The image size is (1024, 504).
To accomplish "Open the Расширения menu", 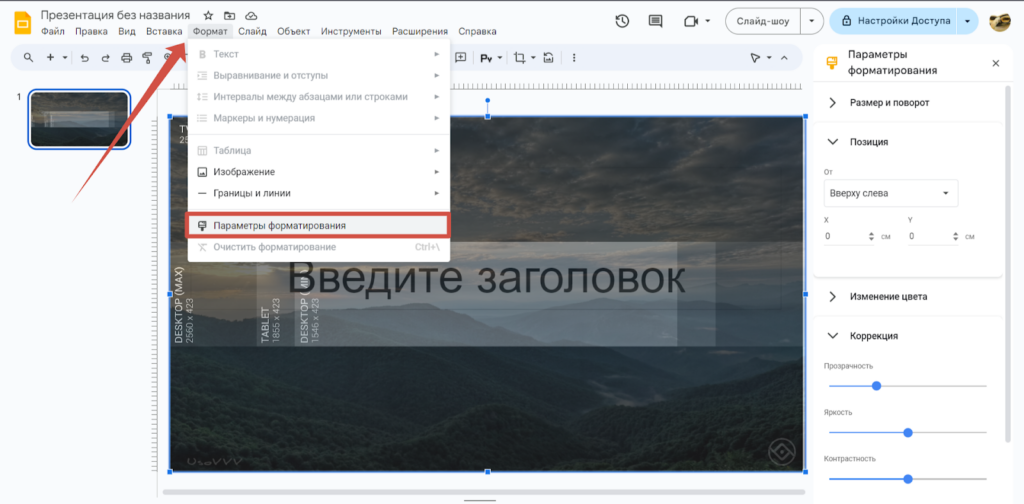I will point(420,31).
